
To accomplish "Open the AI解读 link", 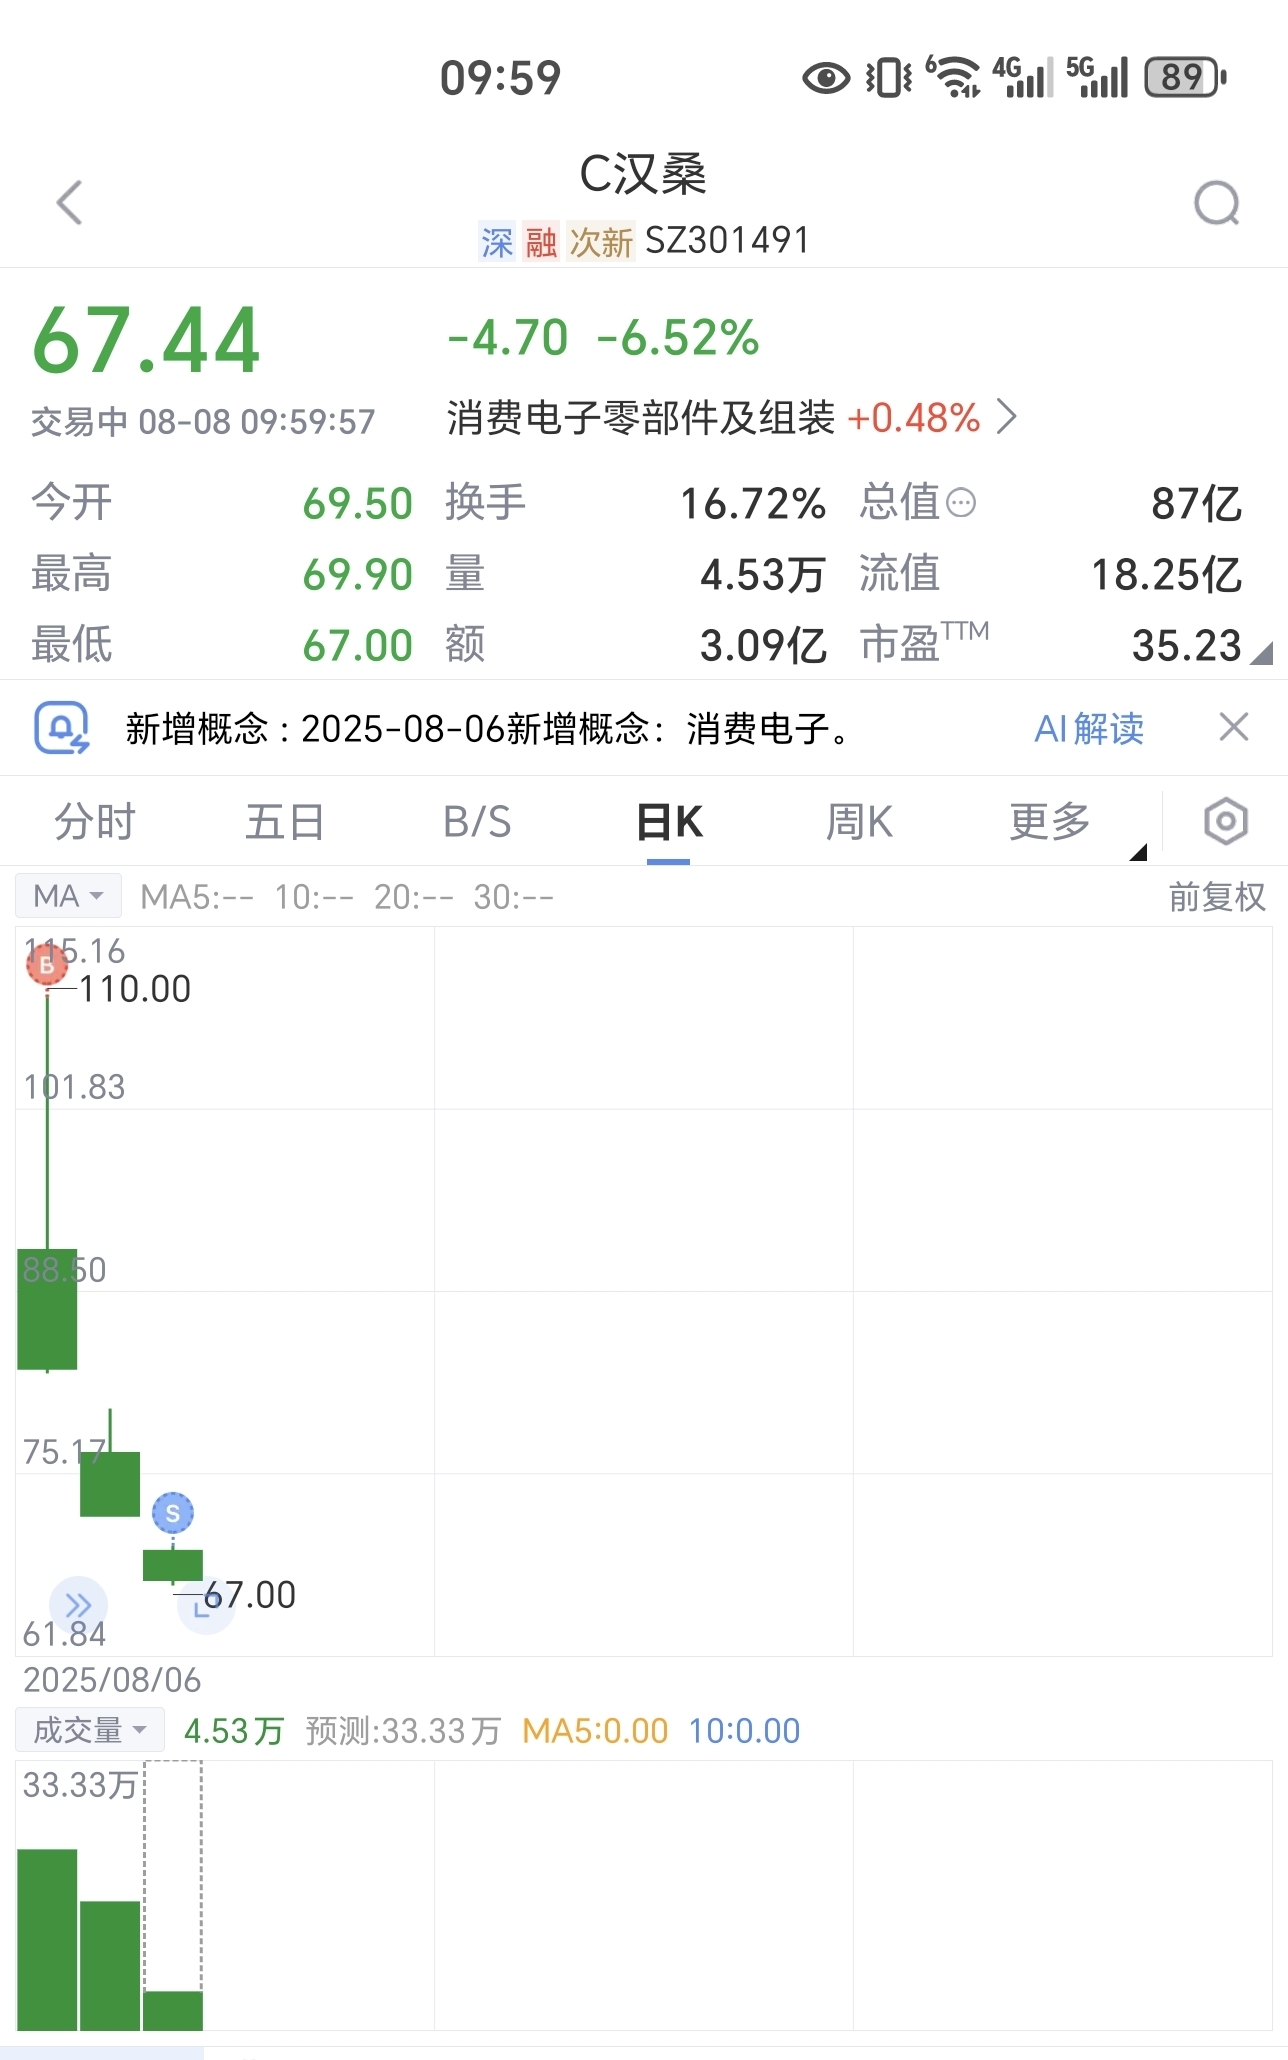I will point(1089,729).
